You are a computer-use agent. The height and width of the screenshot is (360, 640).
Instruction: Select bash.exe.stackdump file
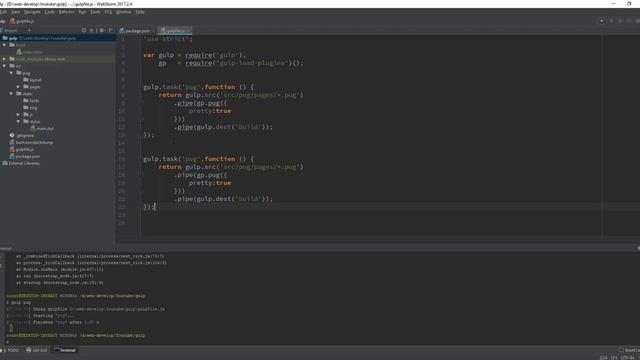click(31, 142)
